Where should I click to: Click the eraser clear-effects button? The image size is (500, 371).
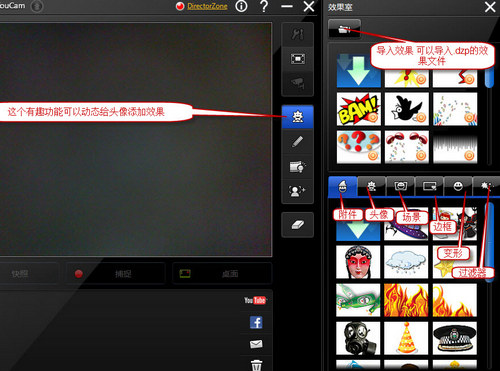point(298,225)
